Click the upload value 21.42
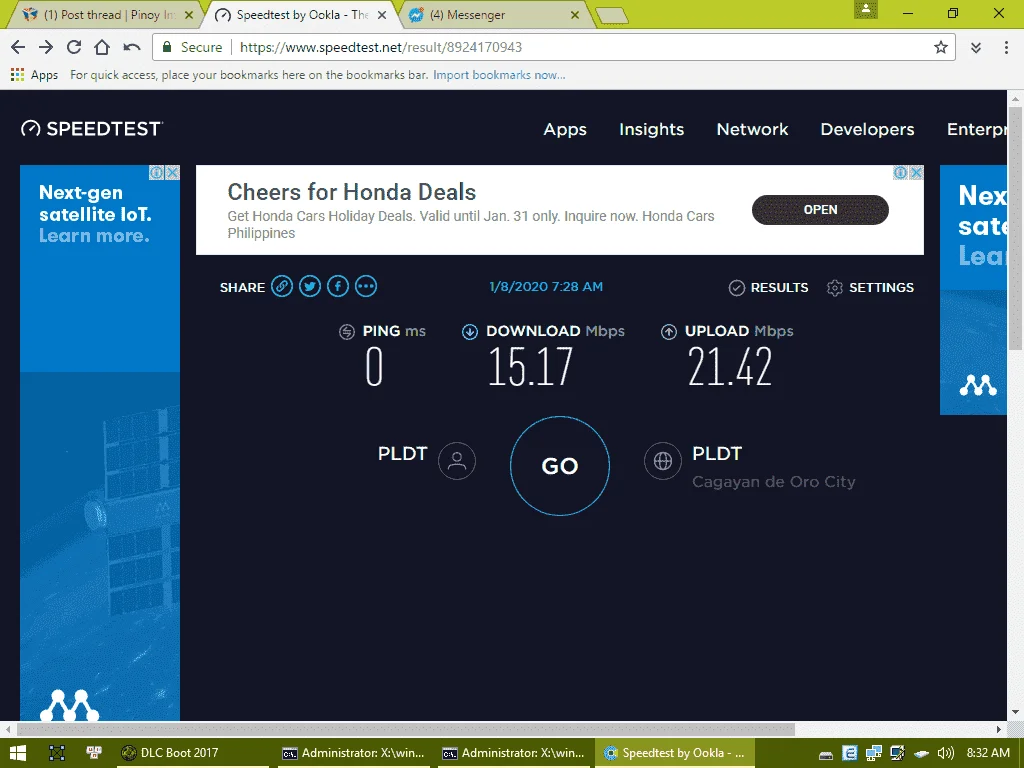Image resolution: width=1024 pixels, height=768 pixels. (x=729, y=366)
